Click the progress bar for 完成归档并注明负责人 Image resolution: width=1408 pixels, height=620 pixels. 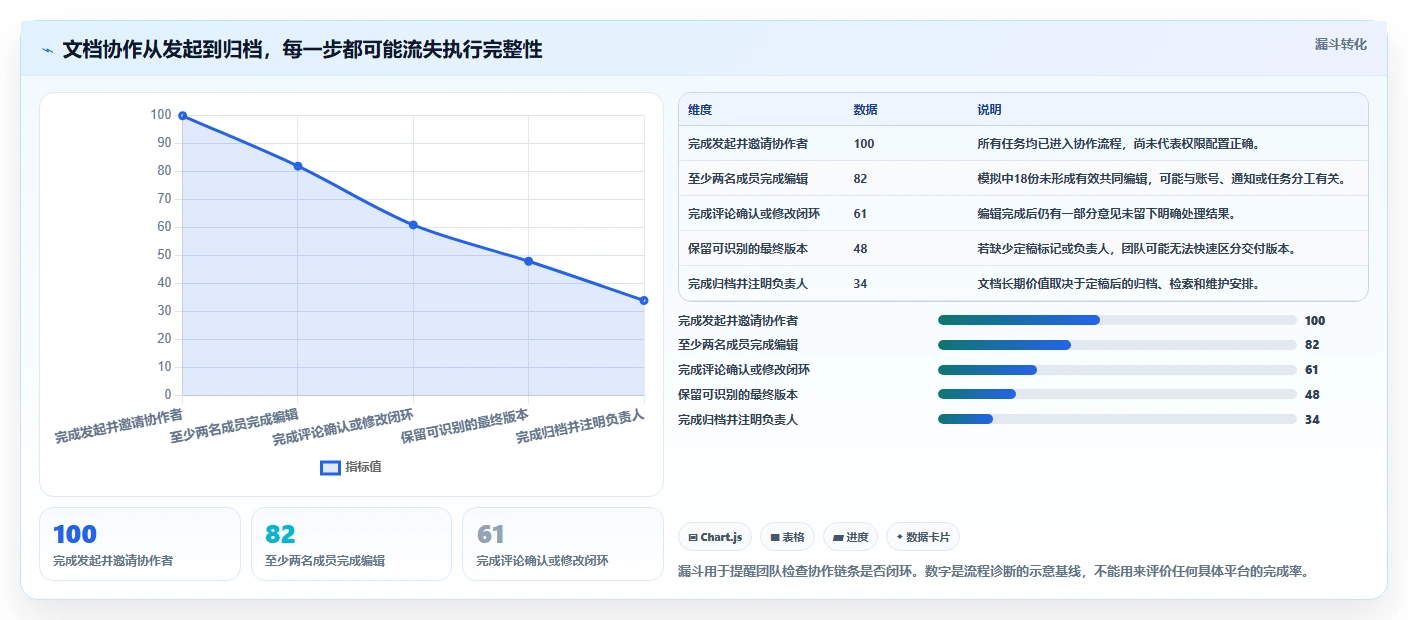[x=1117, y=420]
